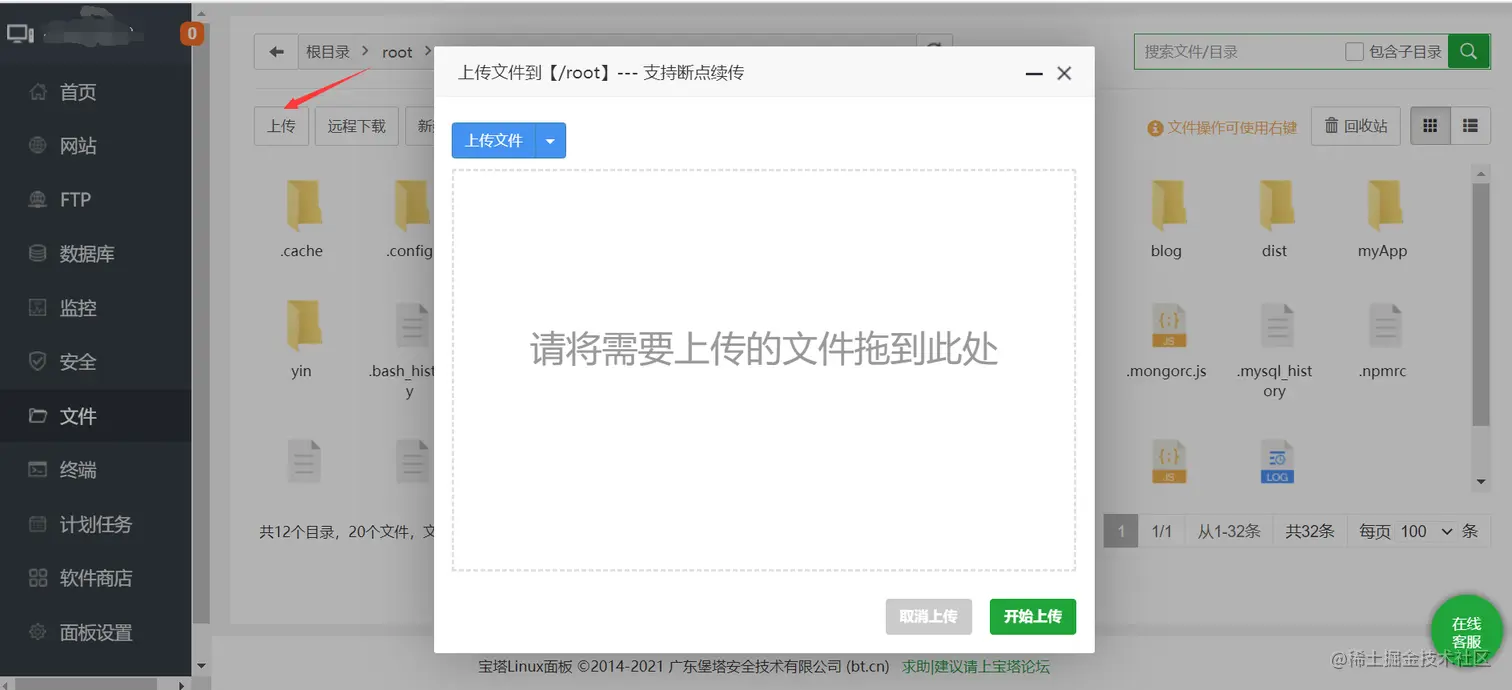
Task: Open the 在线客服 chat button
Action: click(1466, 632)
